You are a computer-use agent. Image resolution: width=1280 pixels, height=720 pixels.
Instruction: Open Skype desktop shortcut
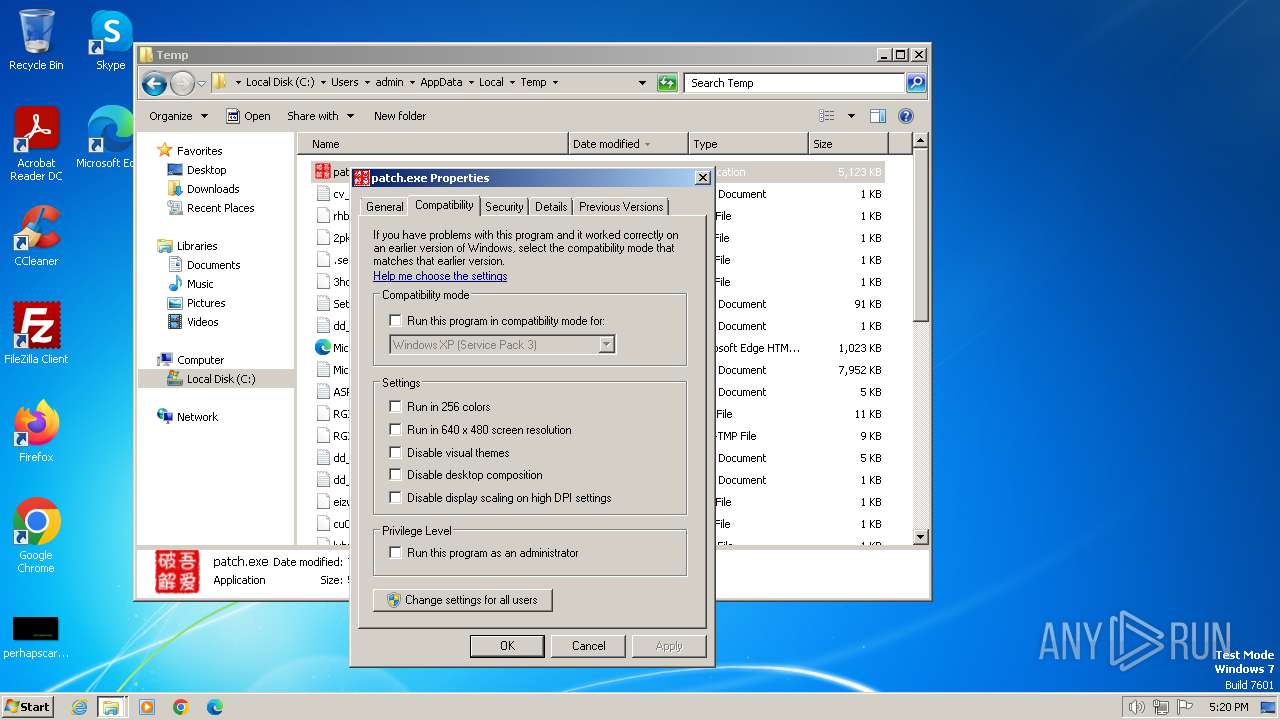click(x=110, y=40)
